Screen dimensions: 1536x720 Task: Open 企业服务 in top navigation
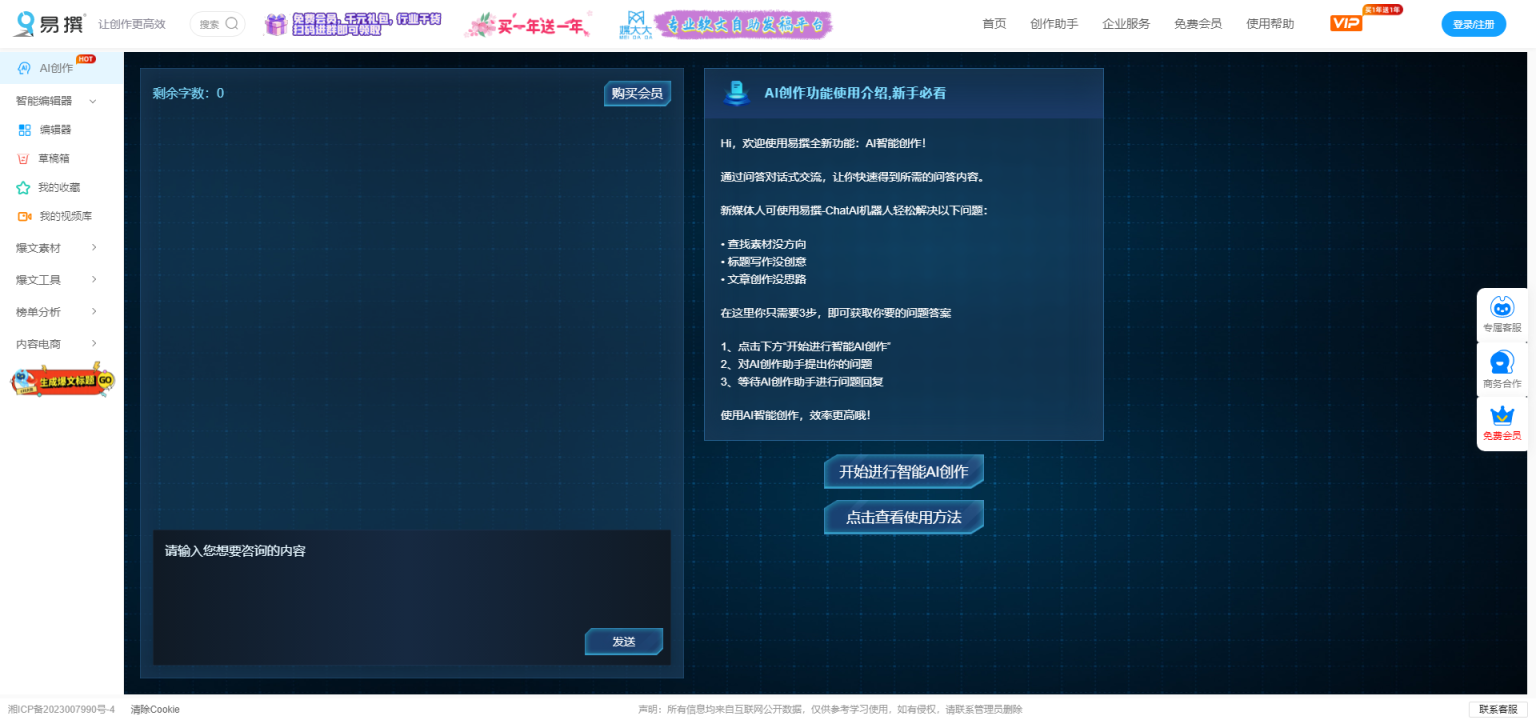pyautogui.click(x=1126, y=24)
